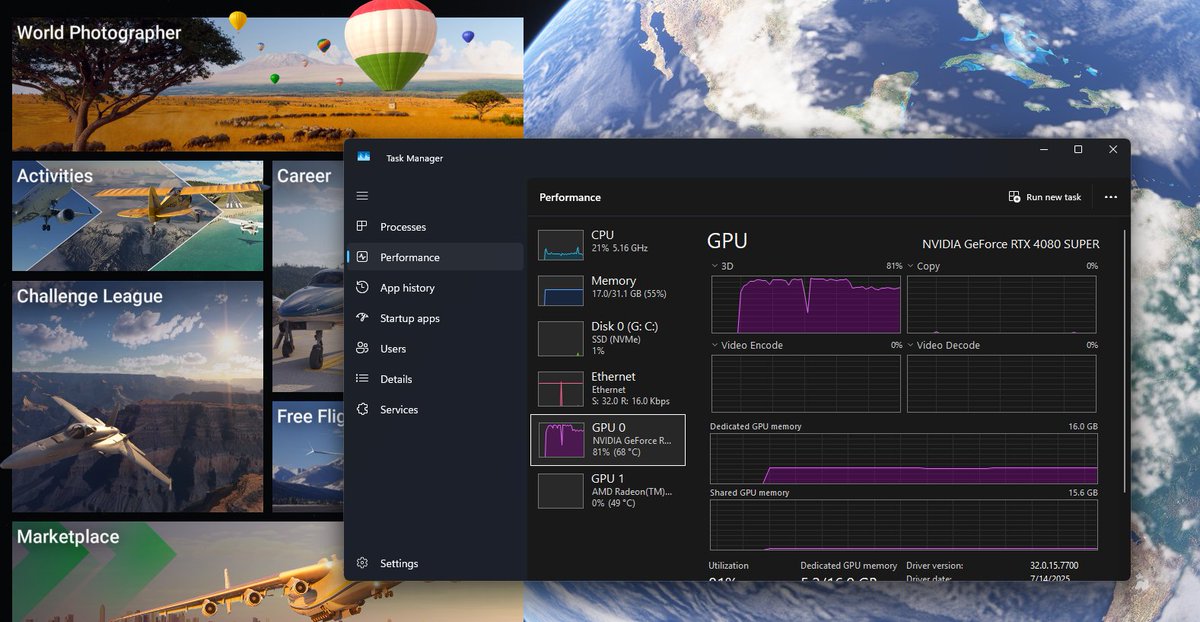
Task: Open the Processes page icon
Action: [x=362, y=227]
